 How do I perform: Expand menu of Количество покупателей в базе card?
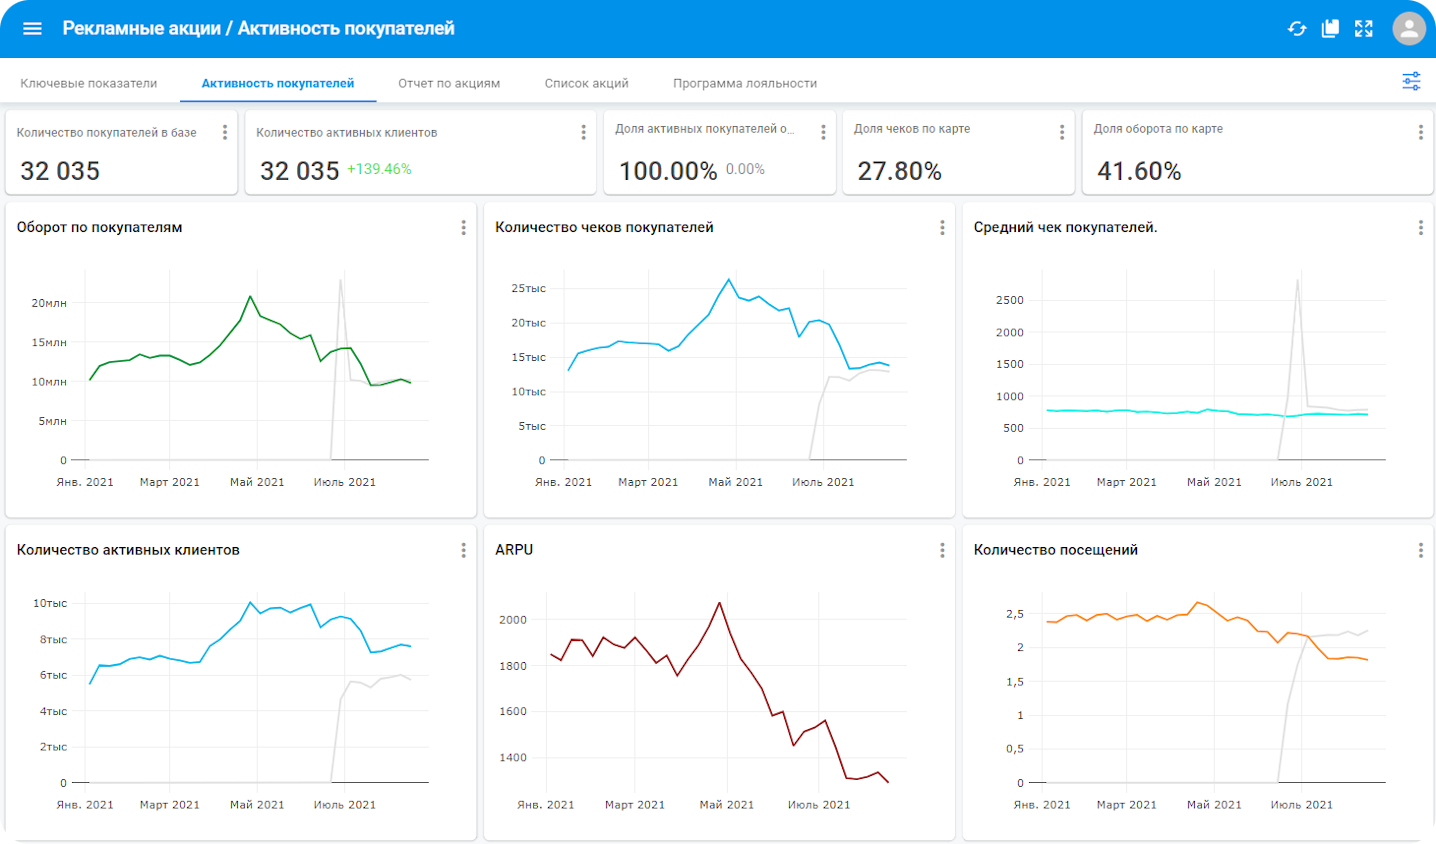pyautogui.click(x=224, y=132)
